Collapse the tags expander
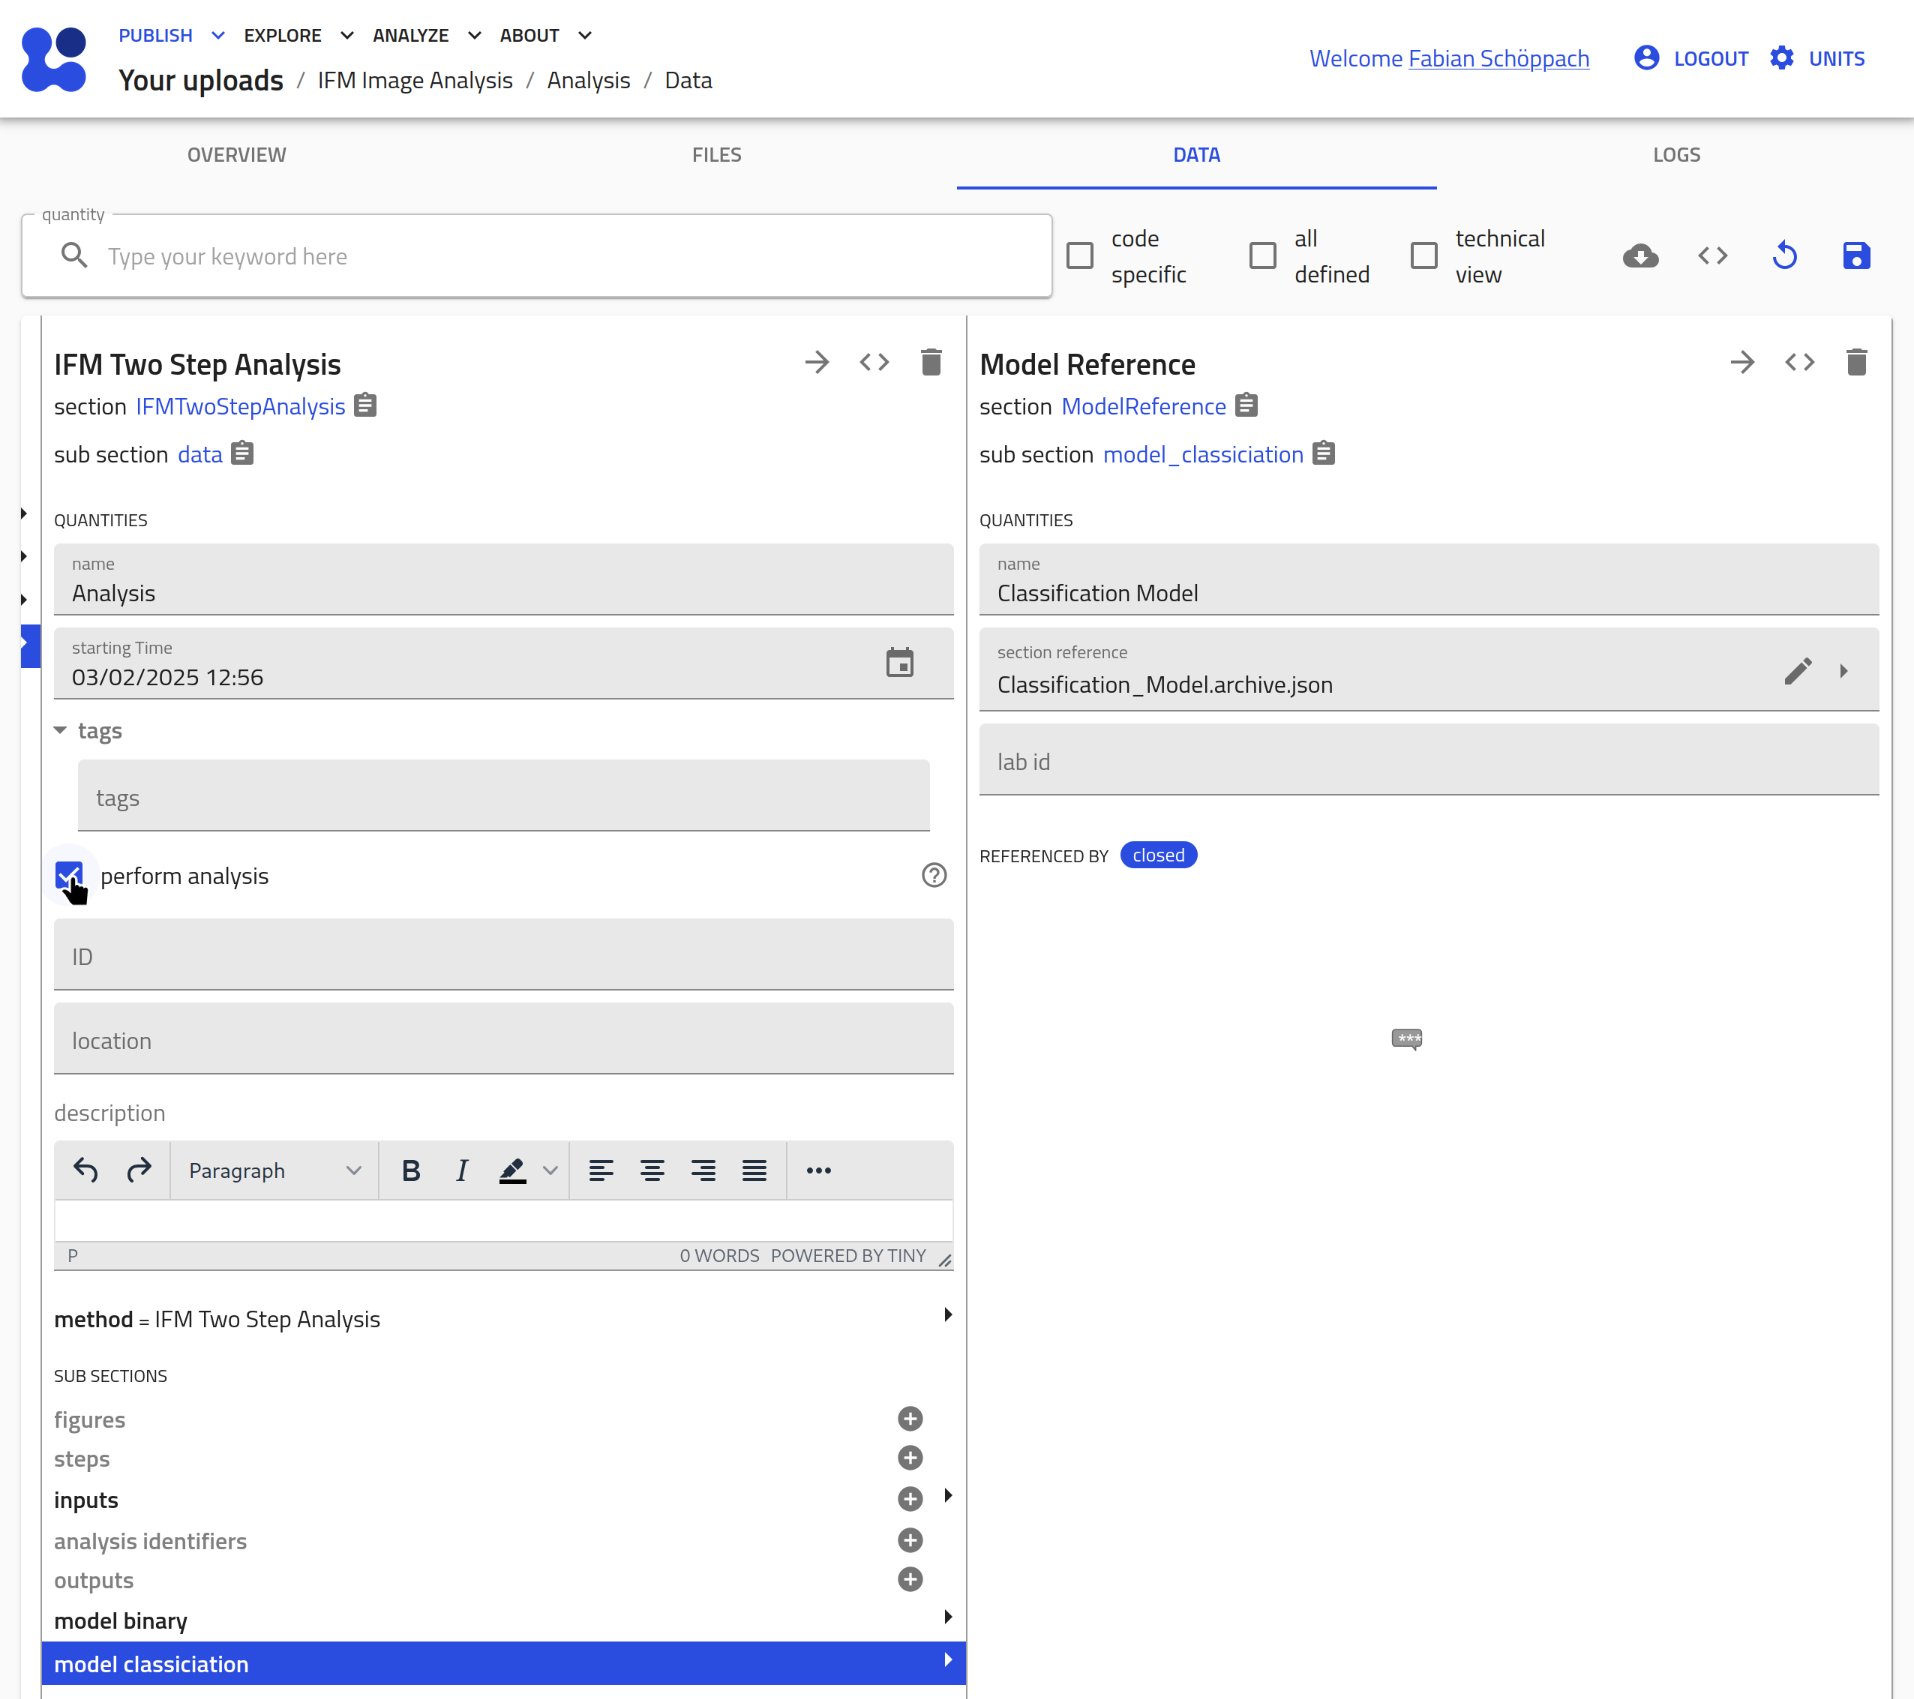This screenshot has height=1699, width=1914. point(61,731)
